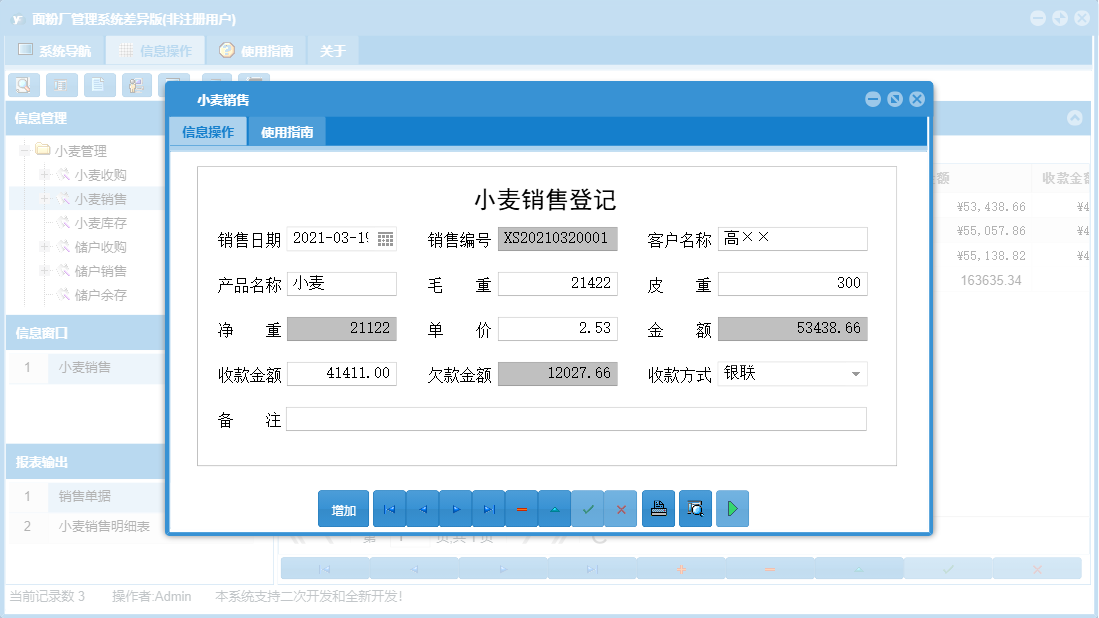This screenshot has width=1099, height=618.
Task: Run report with the green play icon
Action: point(732,508)
